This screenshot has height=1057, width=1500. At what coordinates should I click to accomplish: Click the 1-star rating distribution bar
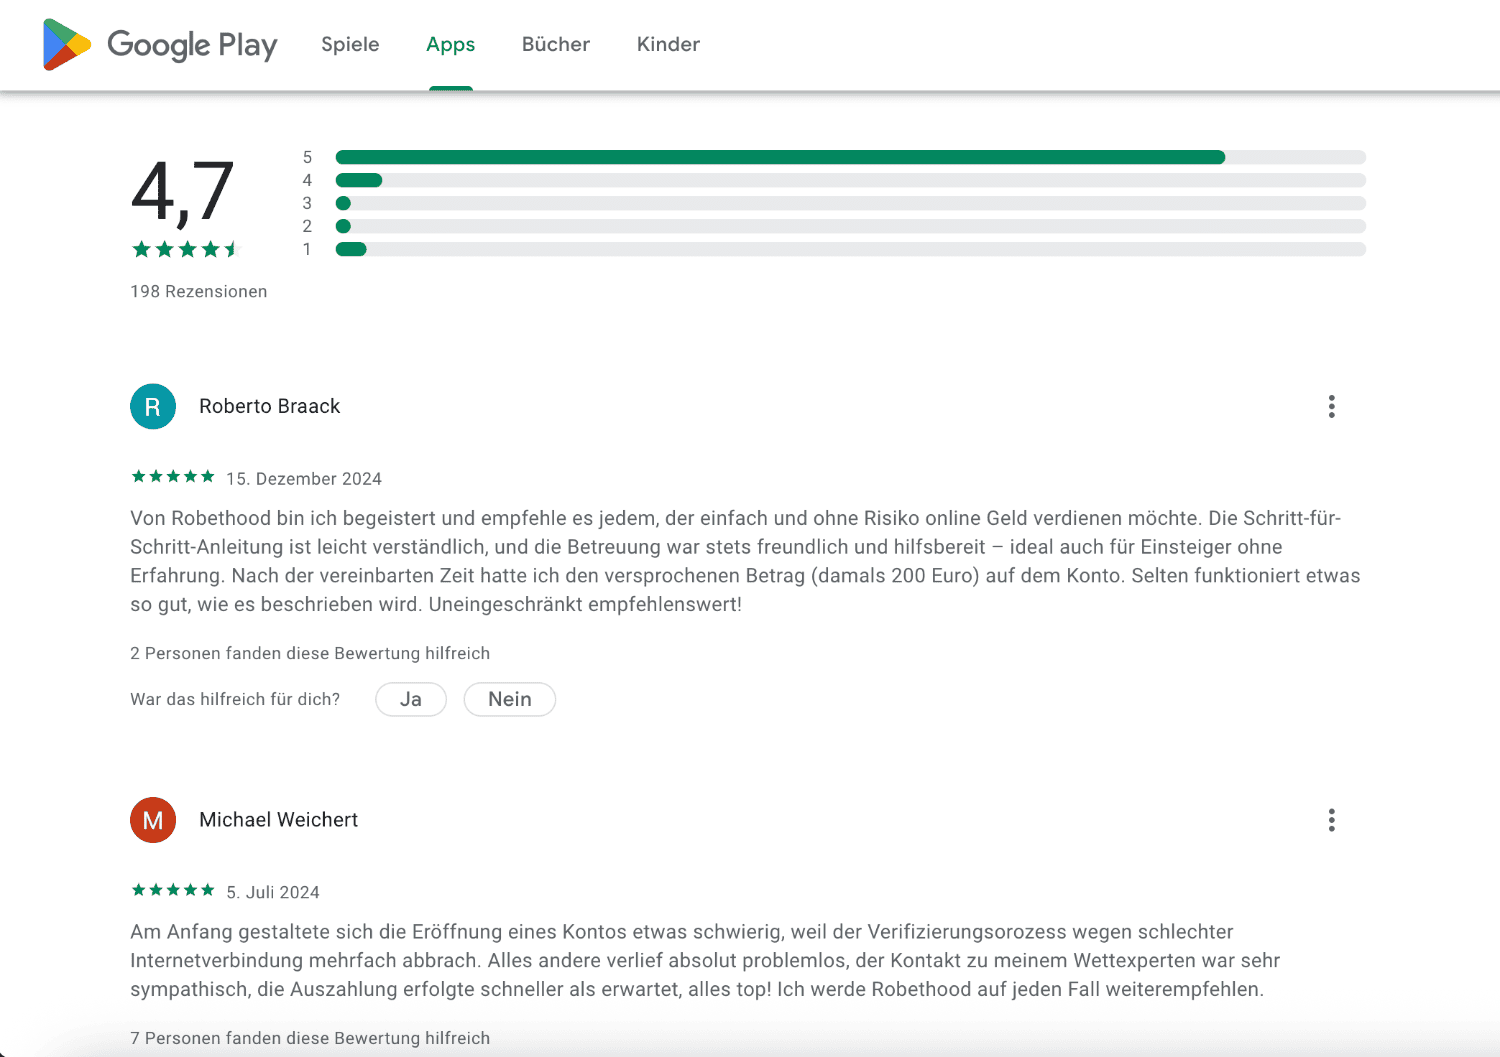[x=851, y=249]
